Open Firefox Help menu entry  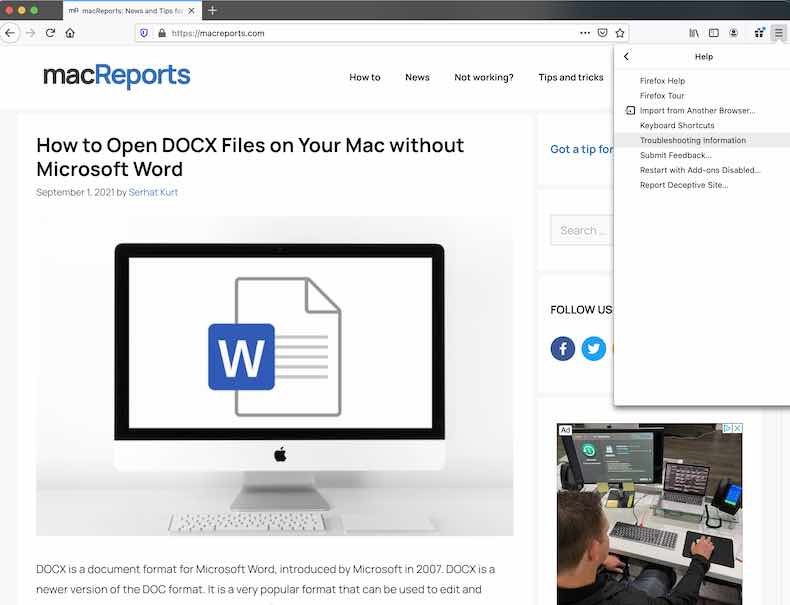click(663, 81)
